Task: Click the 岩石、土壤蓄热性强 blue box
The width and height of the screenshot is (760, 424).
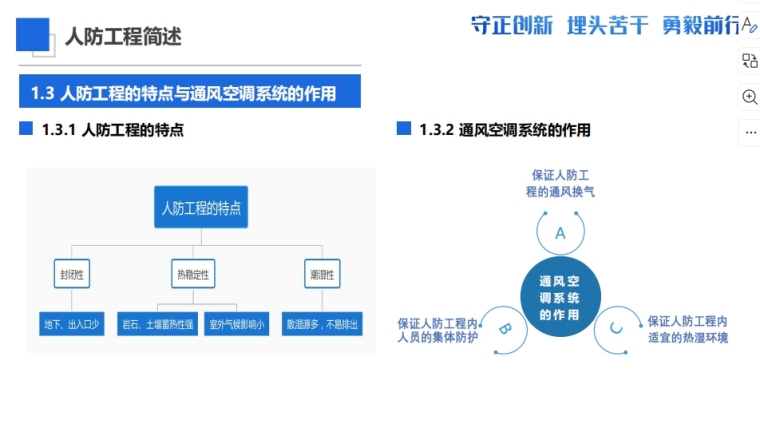Action: coord(157,324)
